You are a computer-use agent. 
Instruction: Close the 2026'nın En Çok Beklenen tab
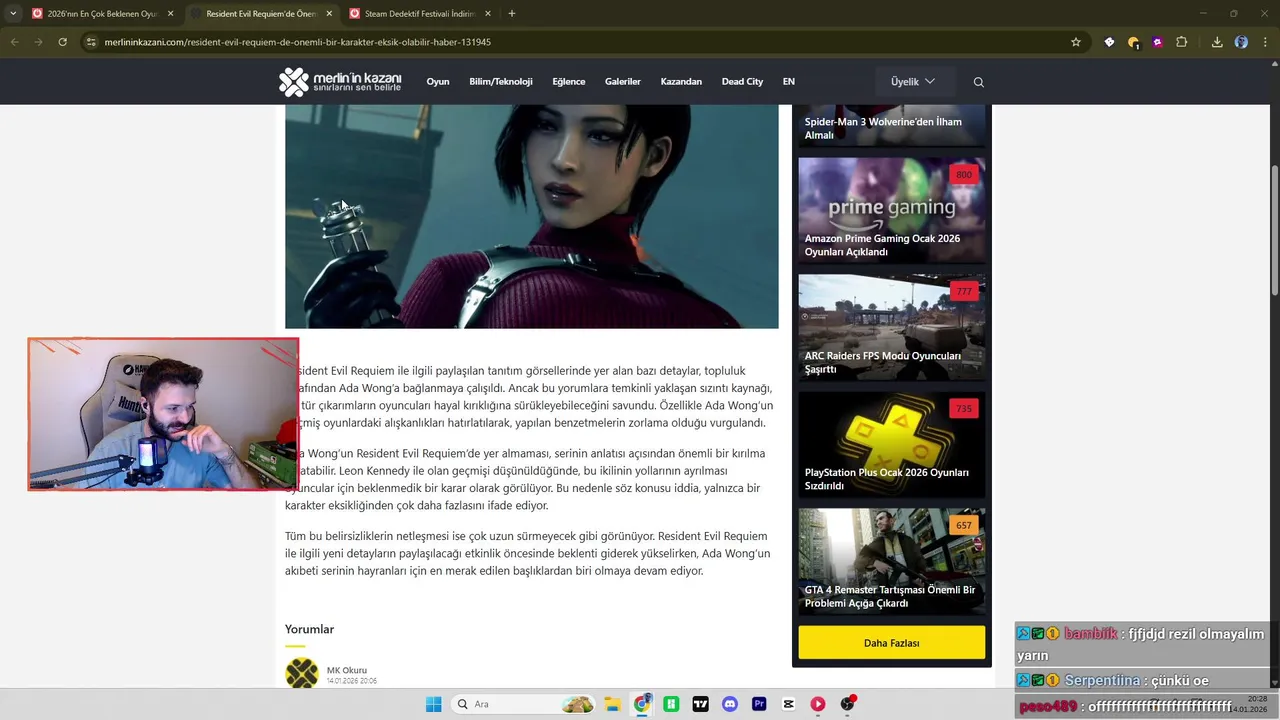click(170, 14)
